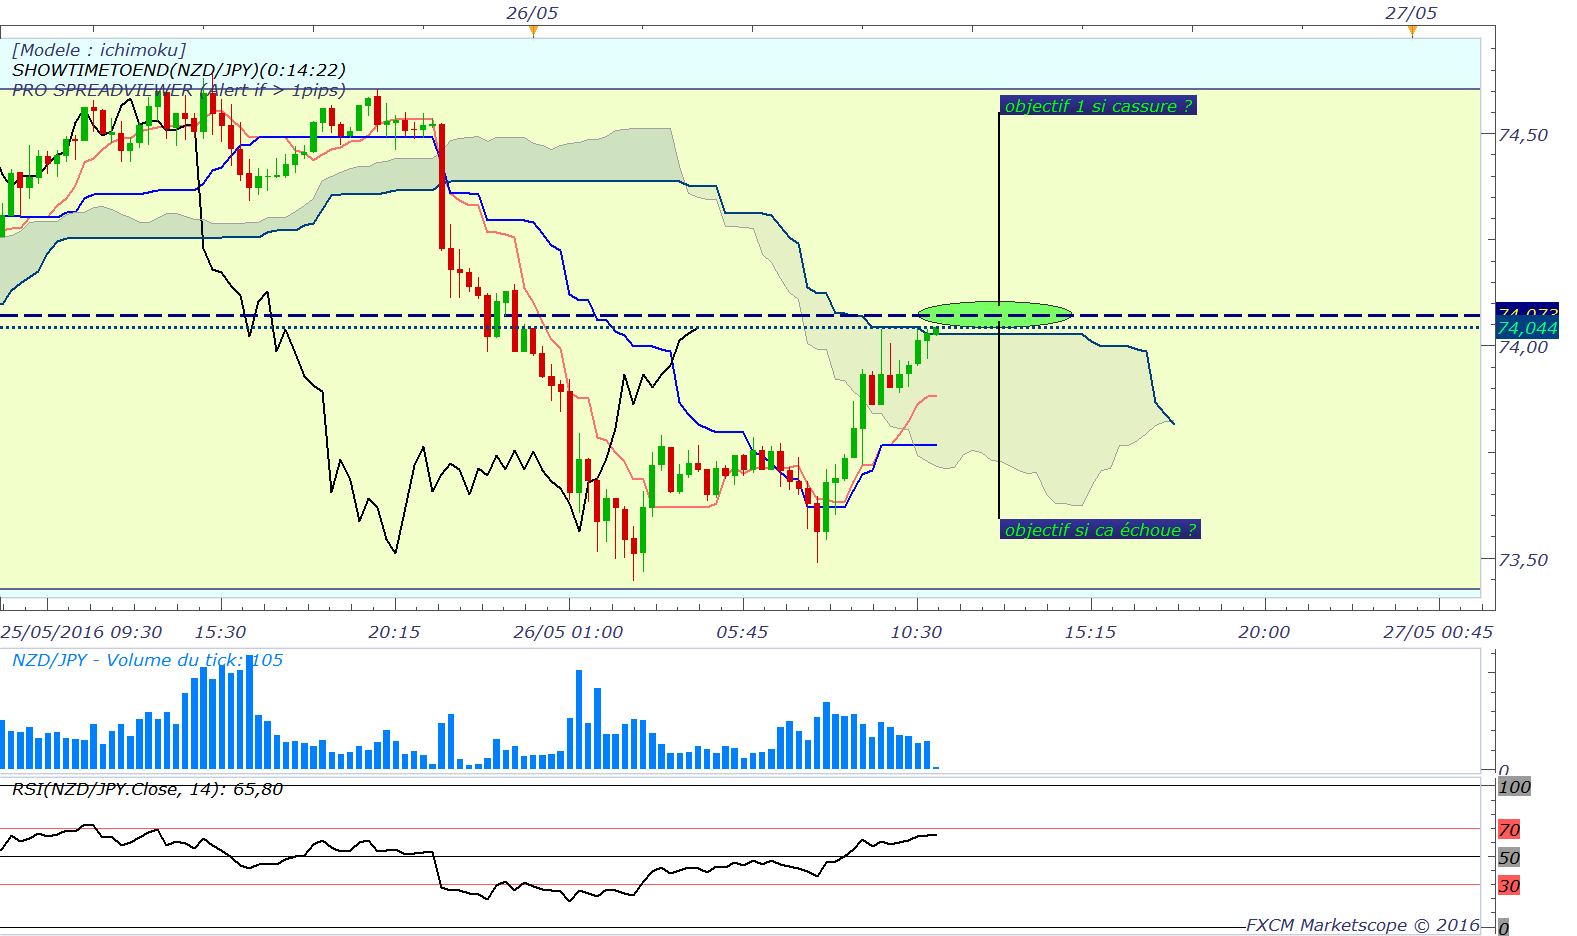The width and height of the screenshot is (1577, 936).
Task: Click the 74,50 price axis label
Action: pos(1523,135)
